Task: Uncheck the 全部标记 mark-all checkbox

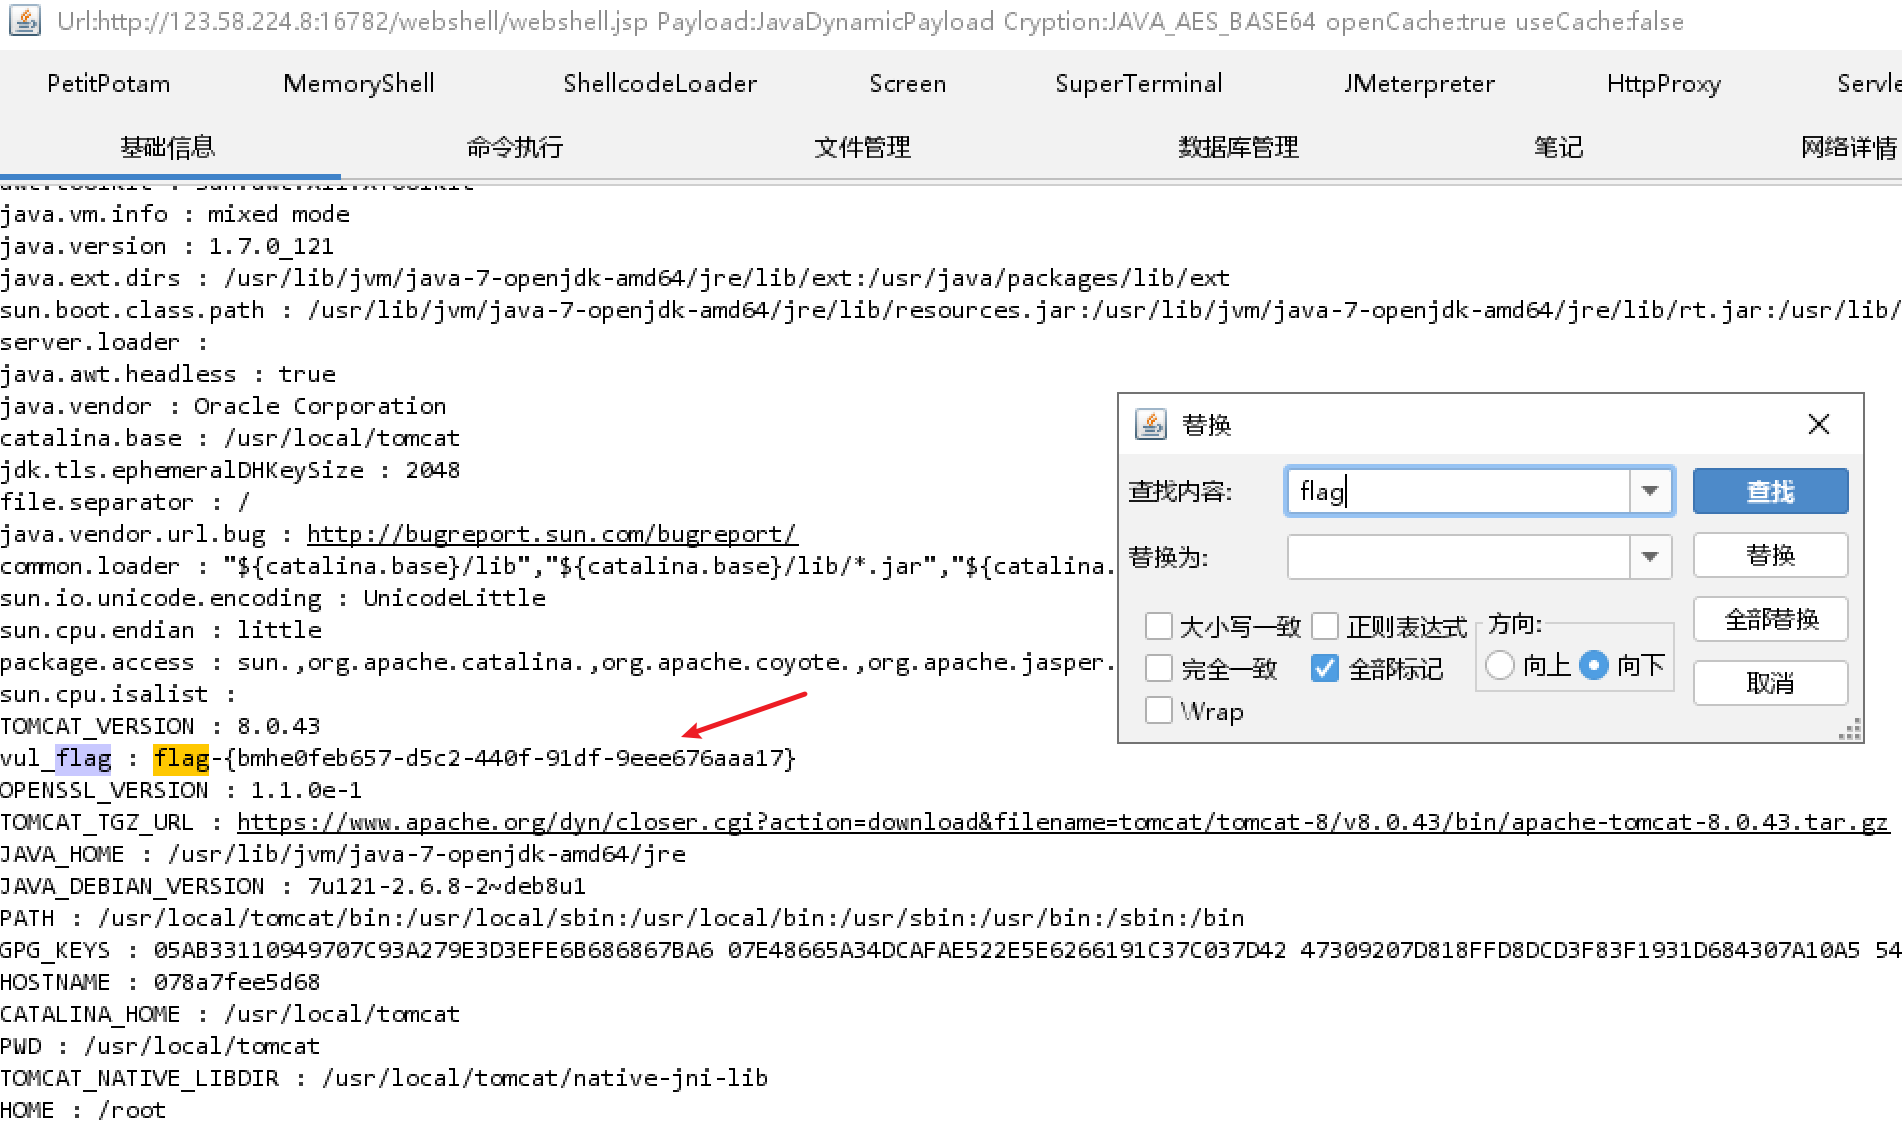Action: click(1325, 668)
